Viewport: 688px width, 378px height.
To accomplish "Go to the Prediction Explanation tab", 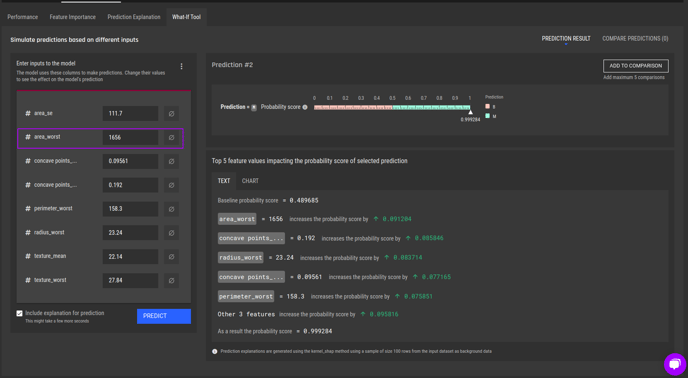I will click(x=134, y=17).
